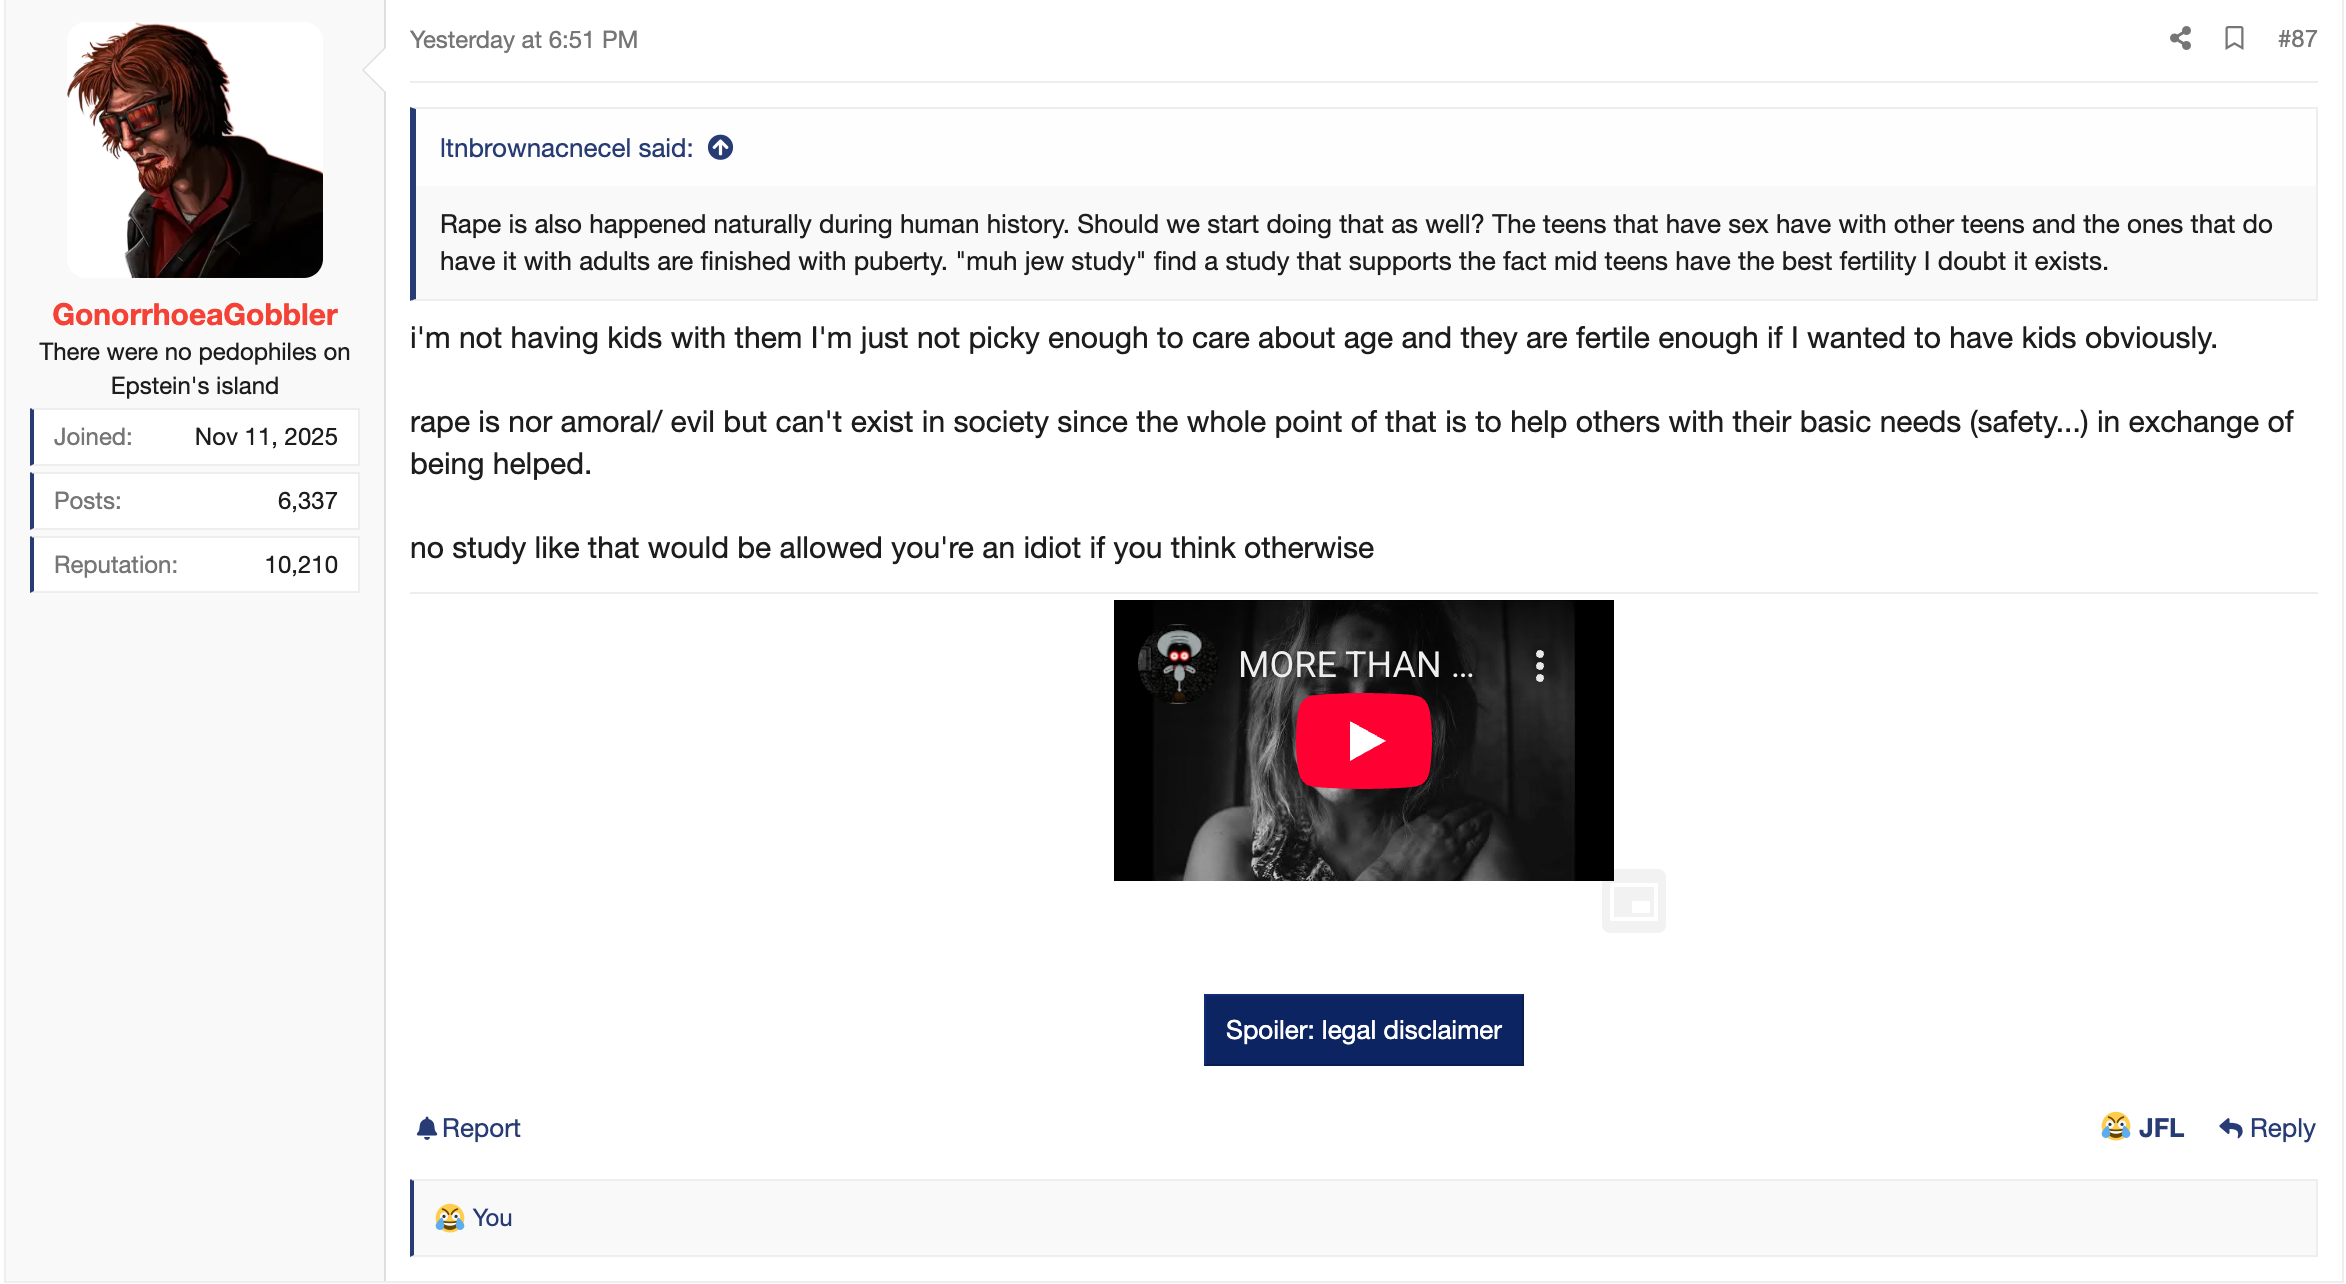Image resolution: width=2346 pixels, height=1284 pixels.
Task: Click the user's avatar image
Action: pos(195,150)
